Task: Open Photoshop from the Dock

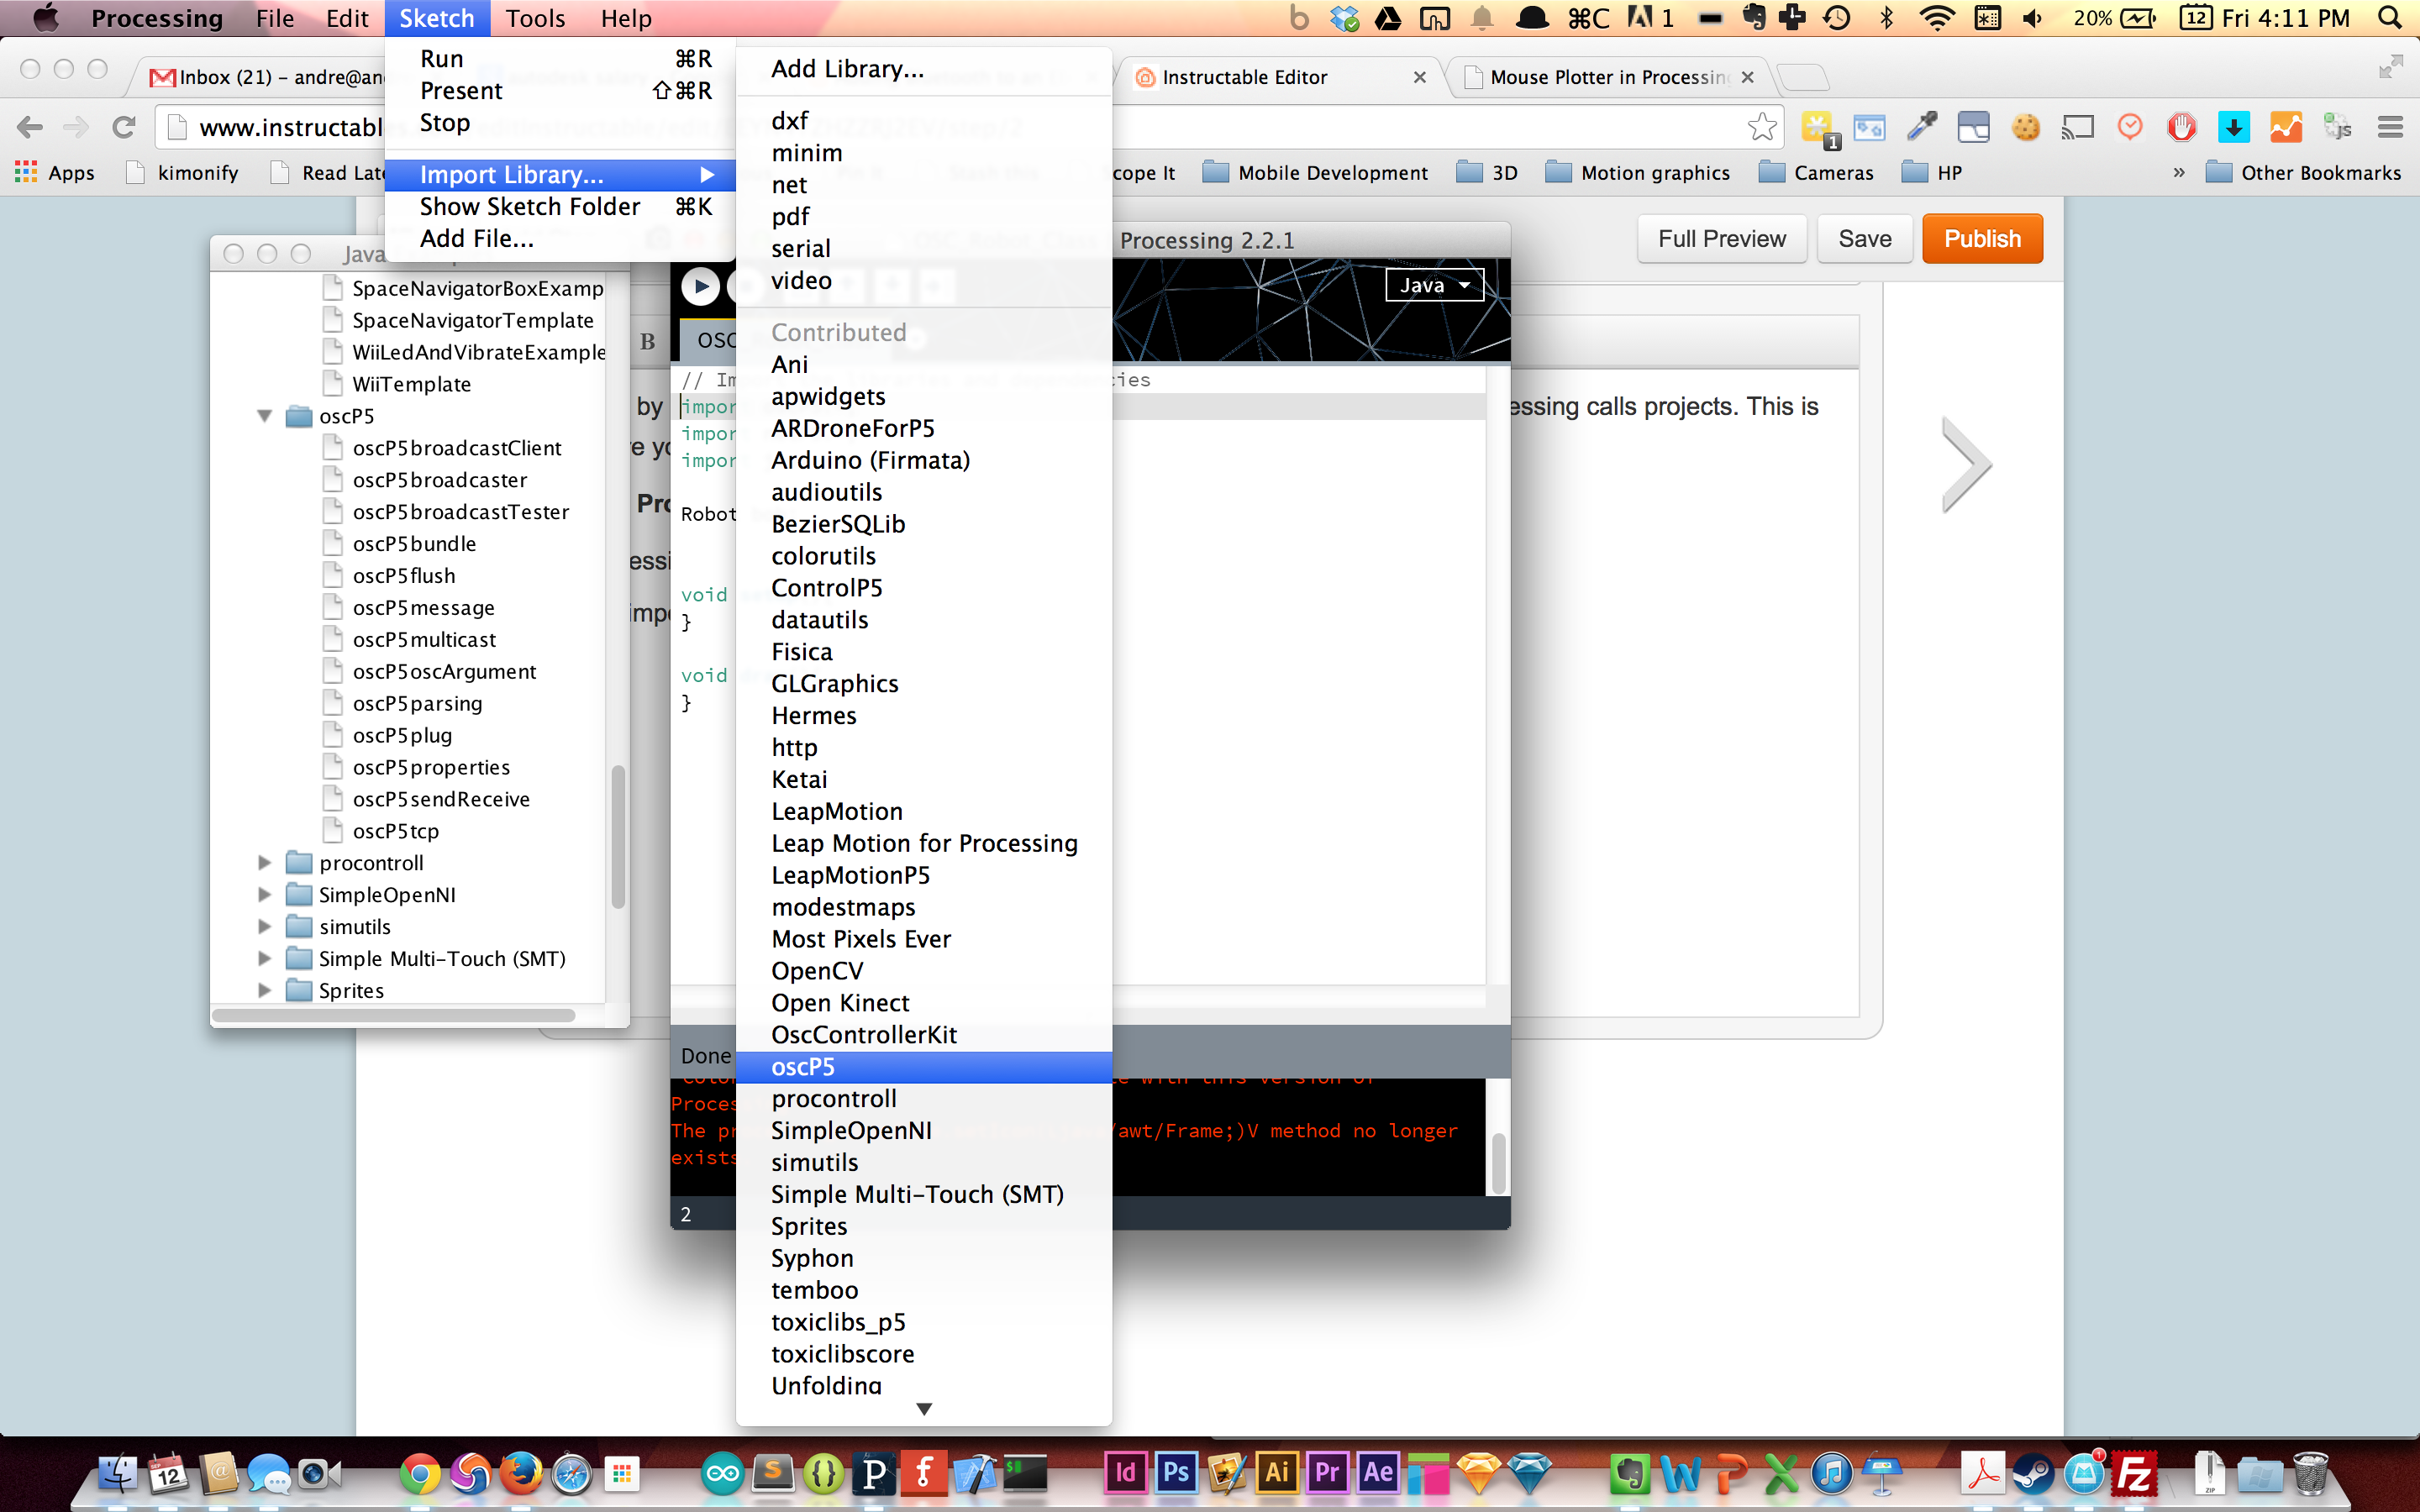Action: (1177, 1473)
